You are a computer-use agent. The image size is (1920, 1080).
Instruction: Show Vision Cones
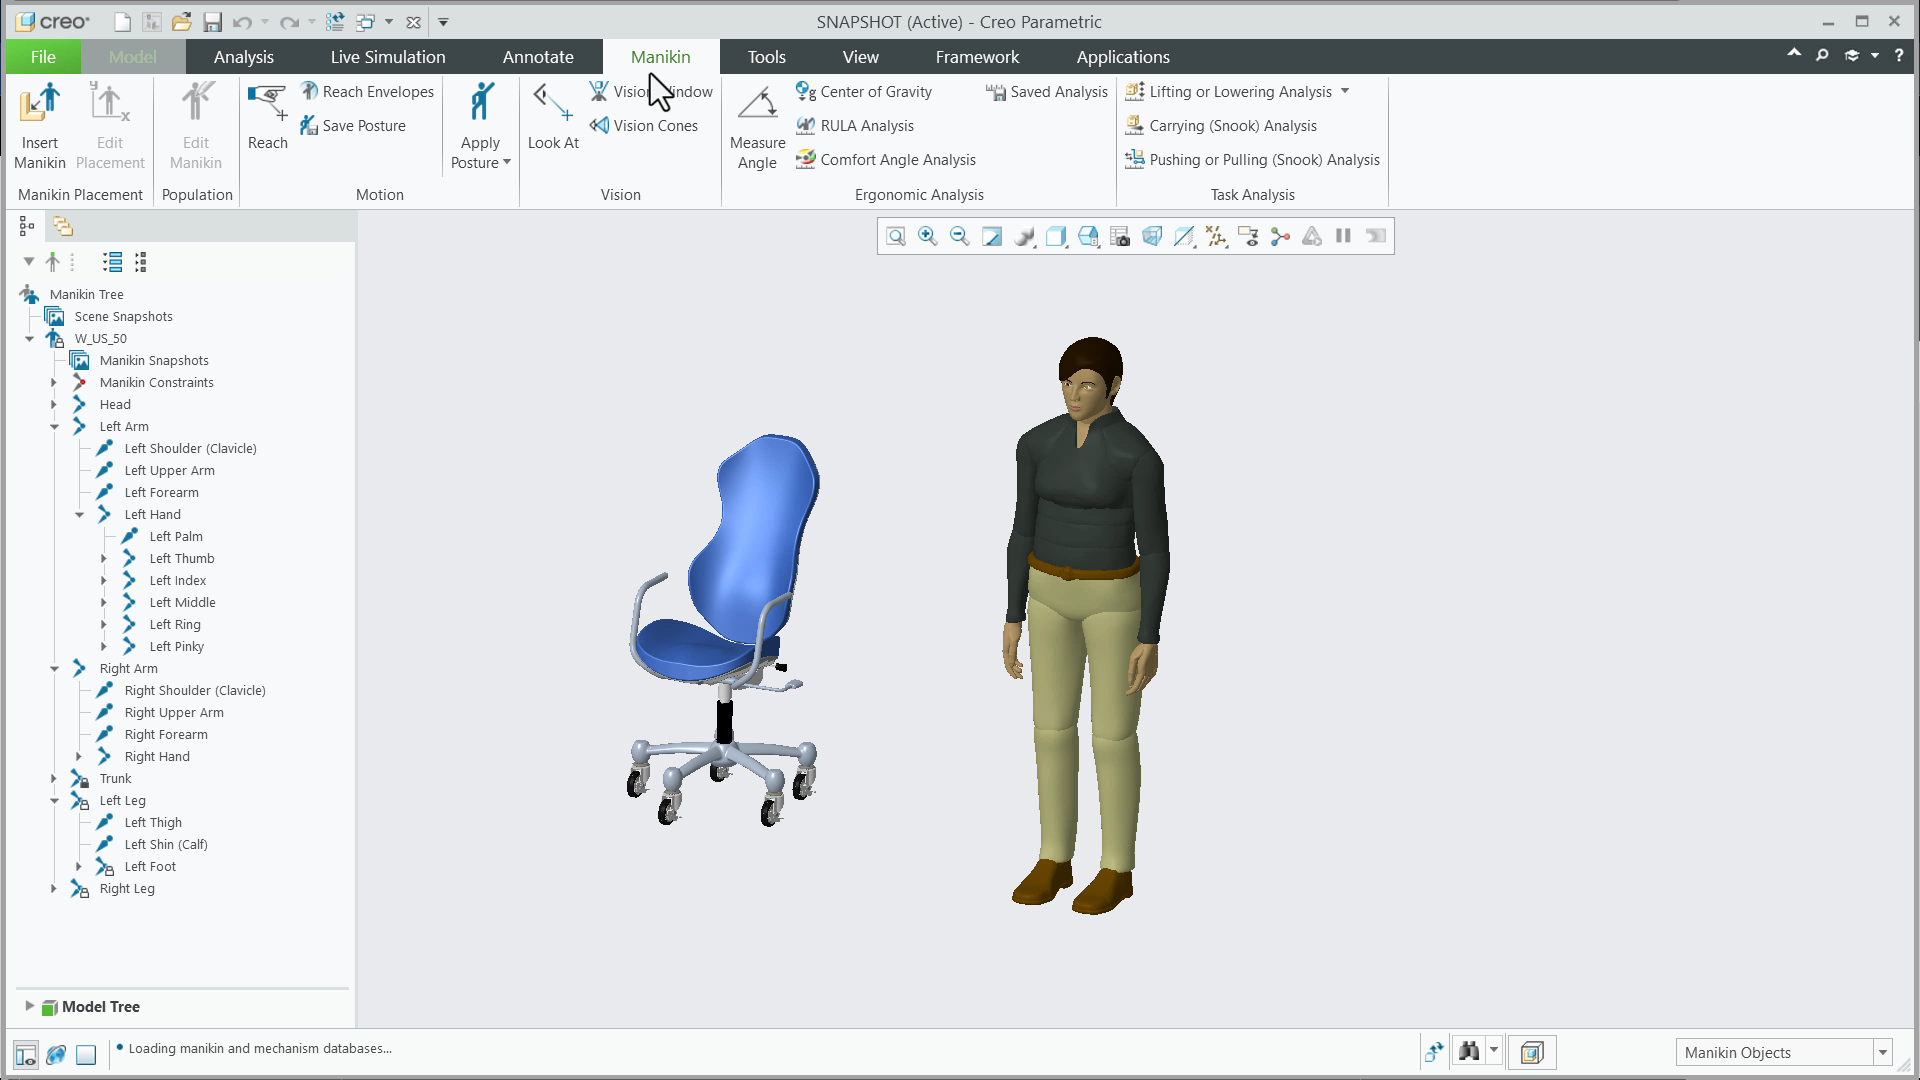[x=644, y=126]
